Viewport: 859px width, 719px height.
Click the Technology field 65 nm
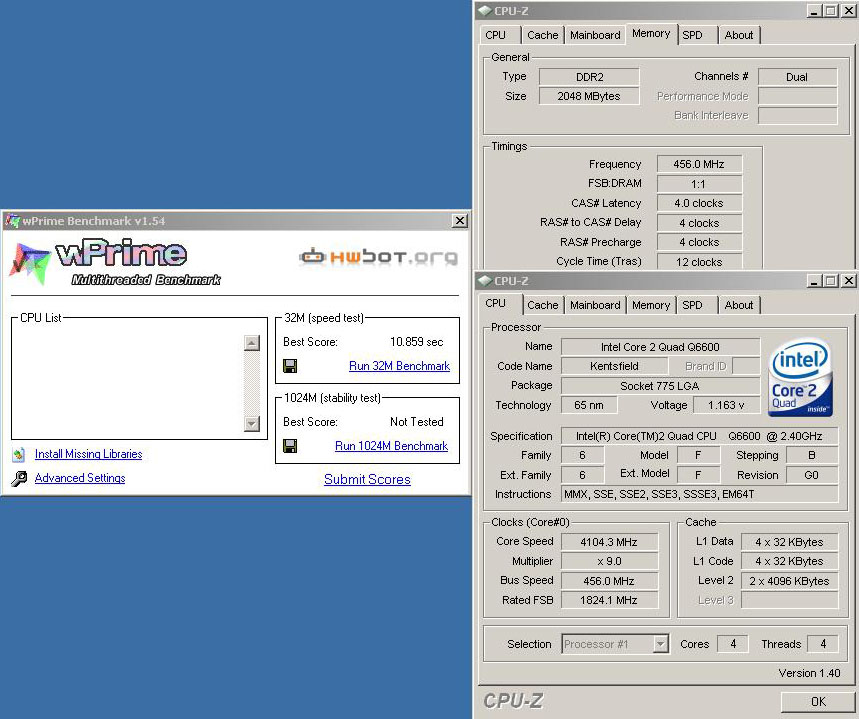click(x=589, y=405)
